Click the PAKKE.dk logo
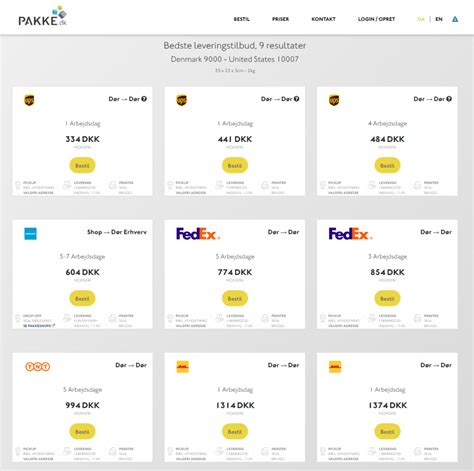This screenshot has height=471, width=474. click(x=42, y=17)
